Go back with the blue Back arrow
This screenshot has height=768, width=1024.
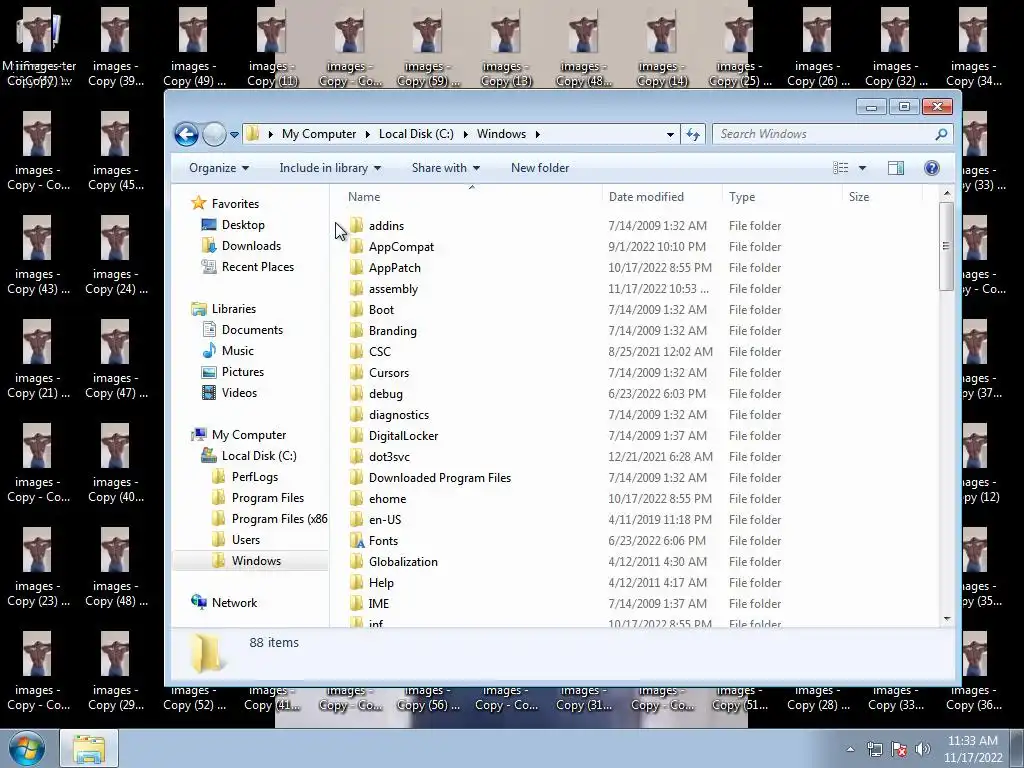[186, 135]
